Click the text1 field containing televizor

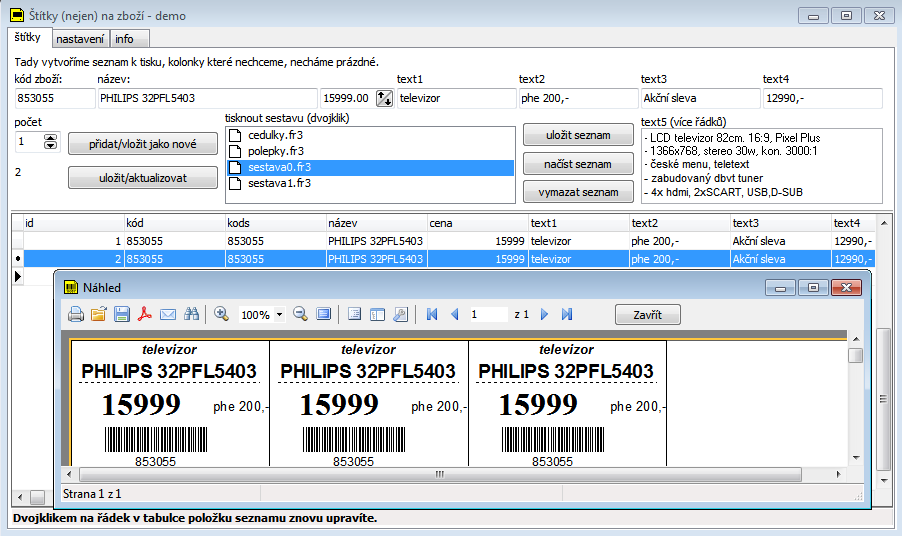[x=456, y=98]
